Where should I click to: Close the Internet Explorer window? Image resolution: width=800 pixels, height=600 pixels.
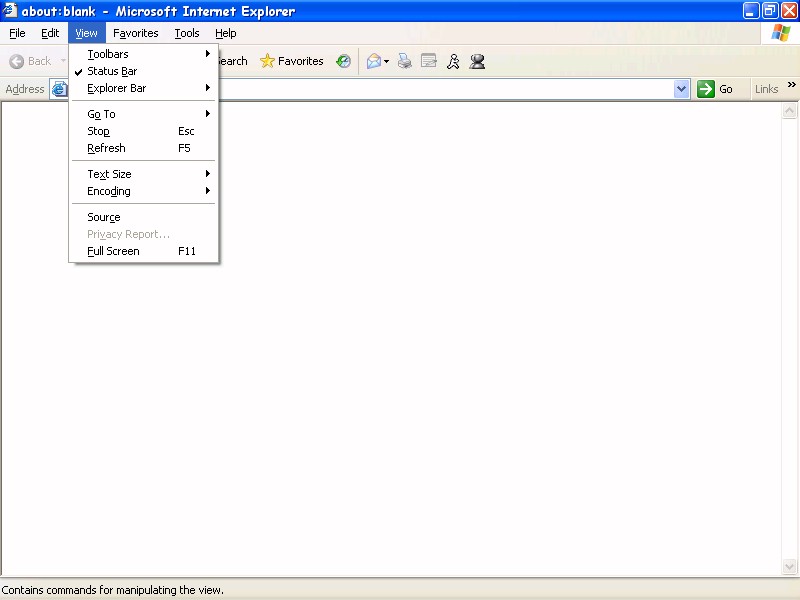[x=789, y=11]
